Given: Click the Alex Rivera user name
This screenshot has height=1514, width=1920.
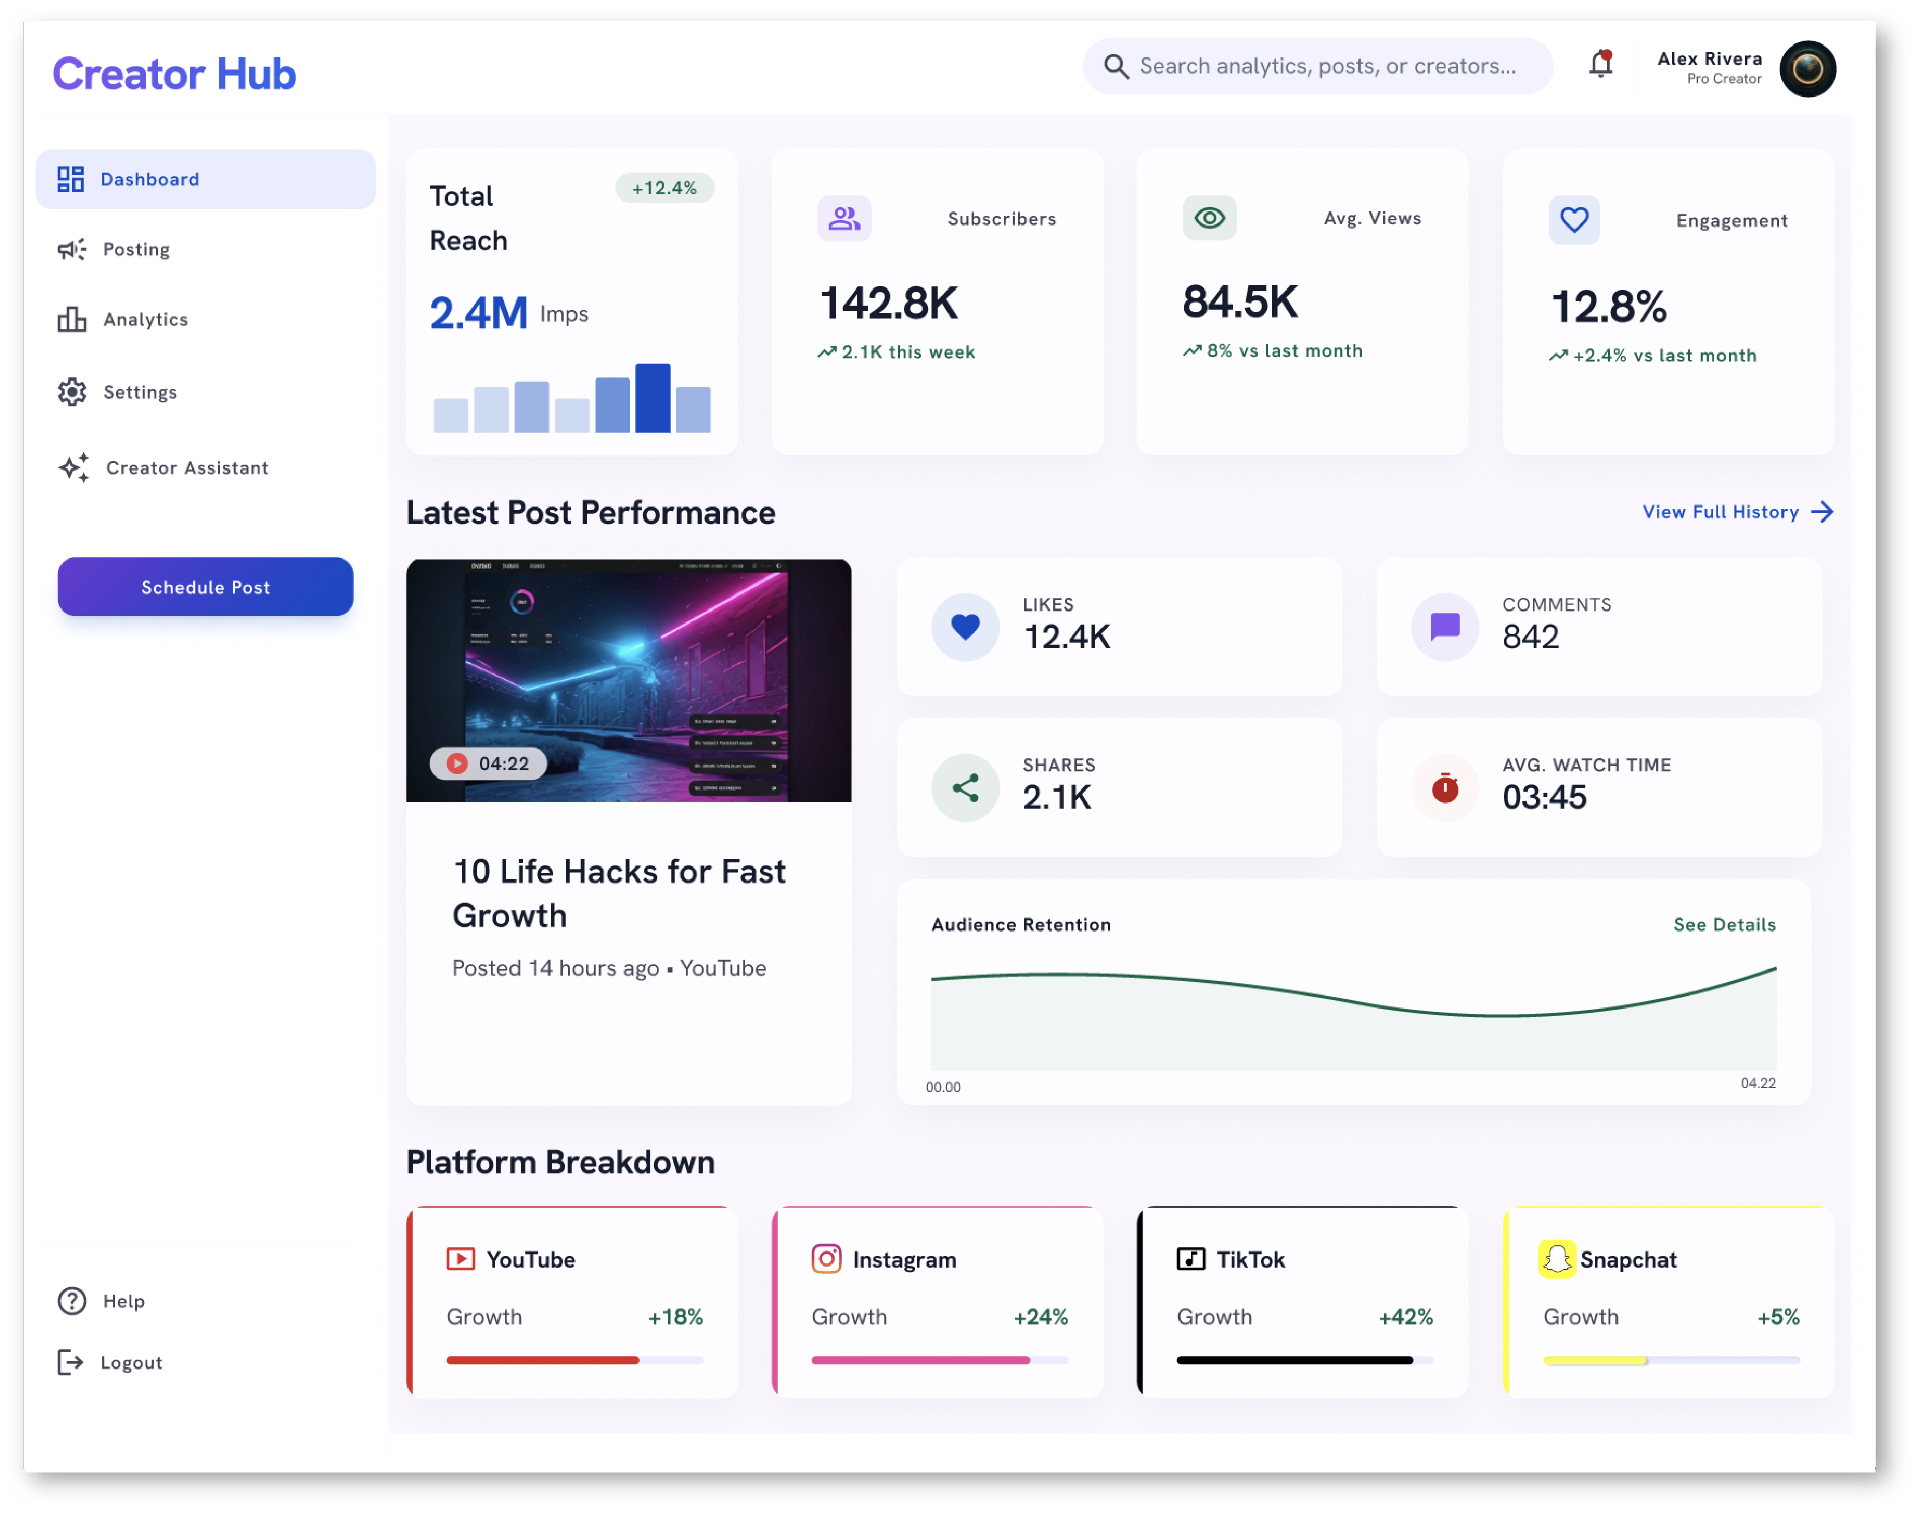Looking at the screenshot, I should pos(1709,59).
